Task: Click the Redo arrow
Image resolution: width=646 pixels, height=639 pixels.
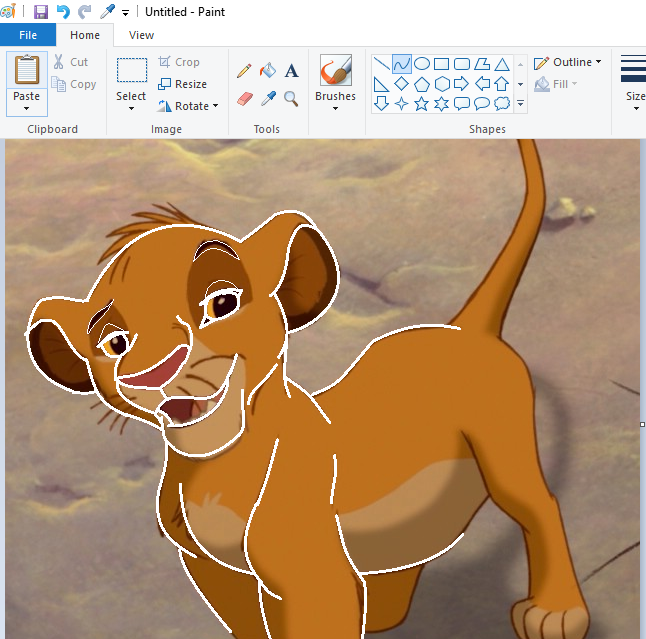Action: 84,12
